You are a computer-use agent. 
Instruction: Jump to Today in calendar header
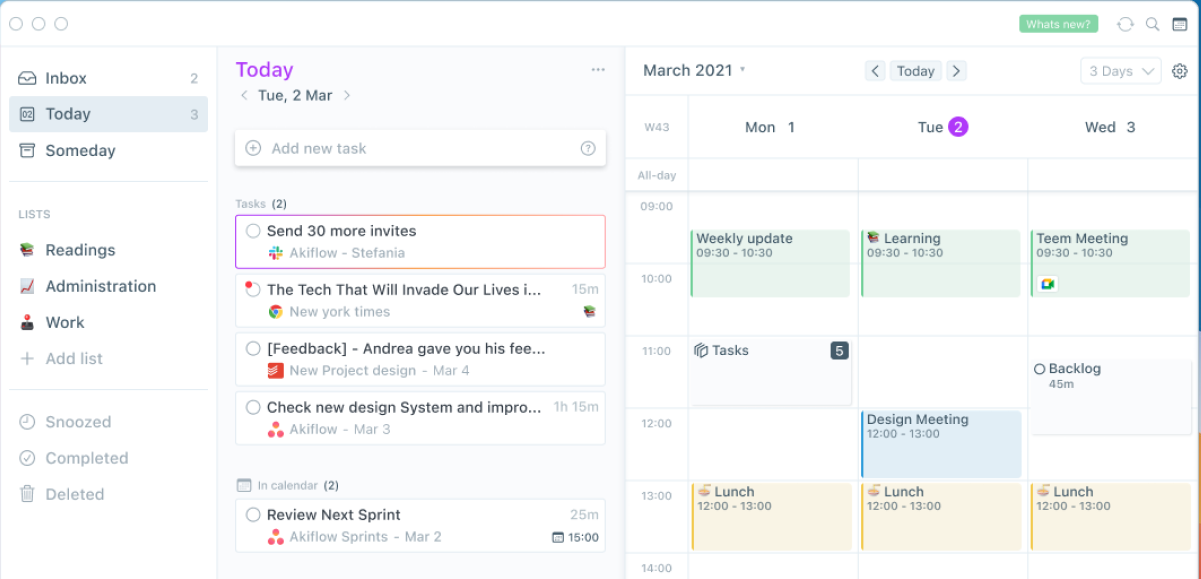[915, 71]
